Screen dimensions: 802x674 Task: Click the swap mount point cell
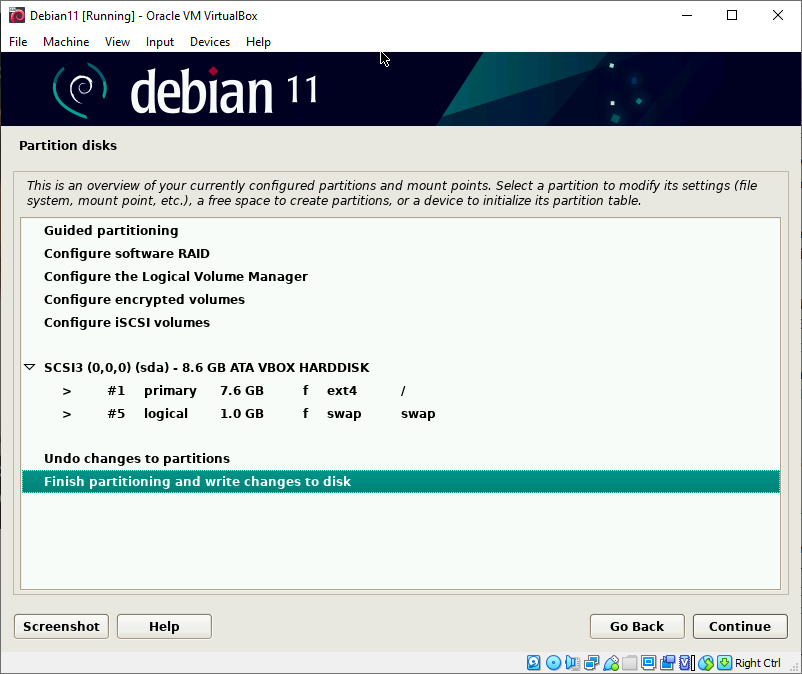418,414
